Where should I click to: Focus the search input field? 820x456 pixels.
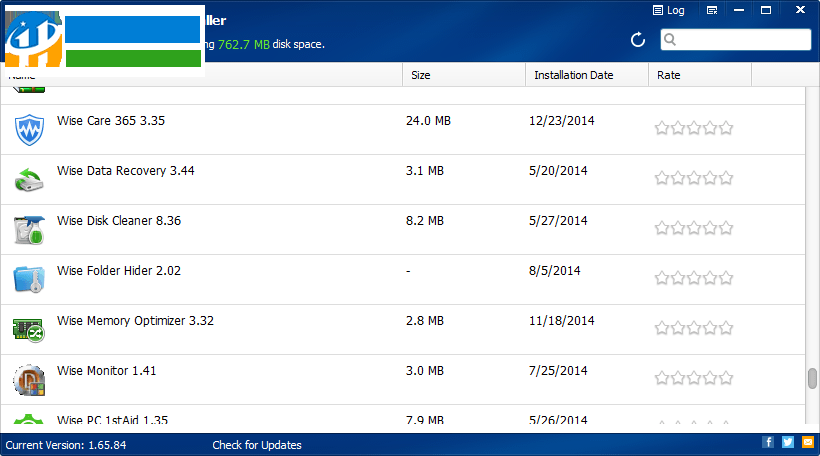click(736, 40)
